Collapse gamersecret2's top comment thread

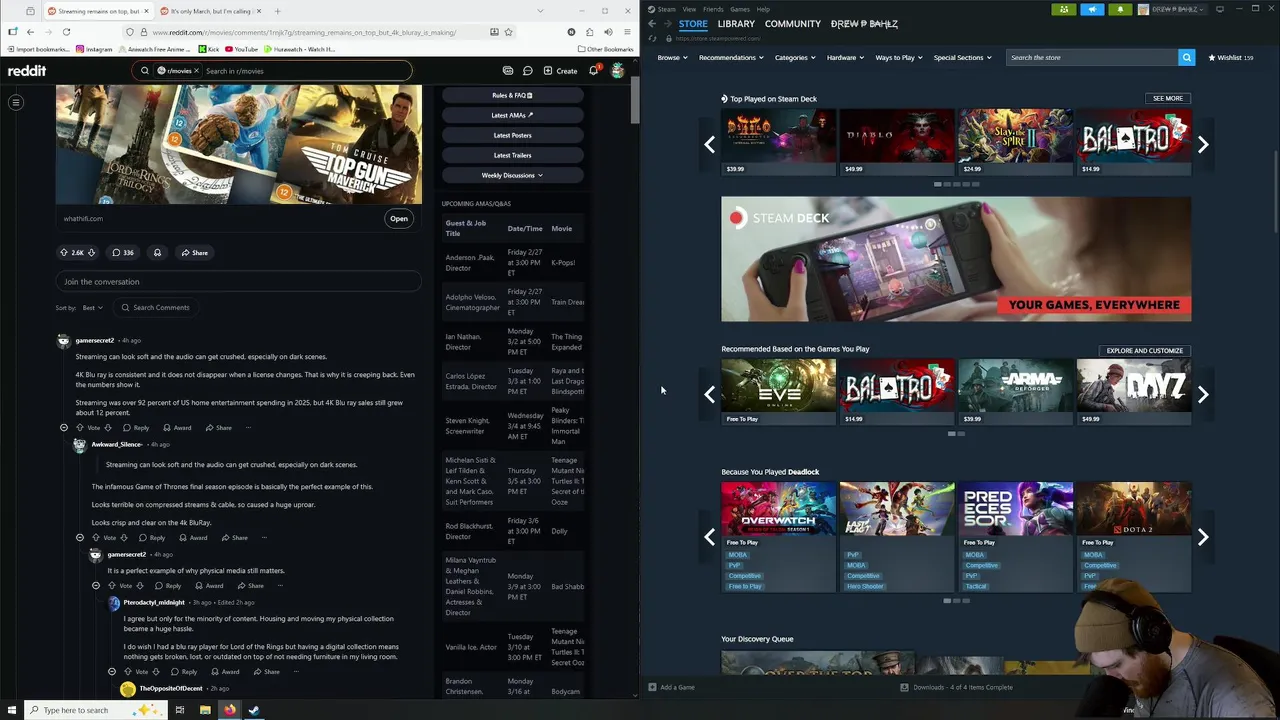coord(64,428)
